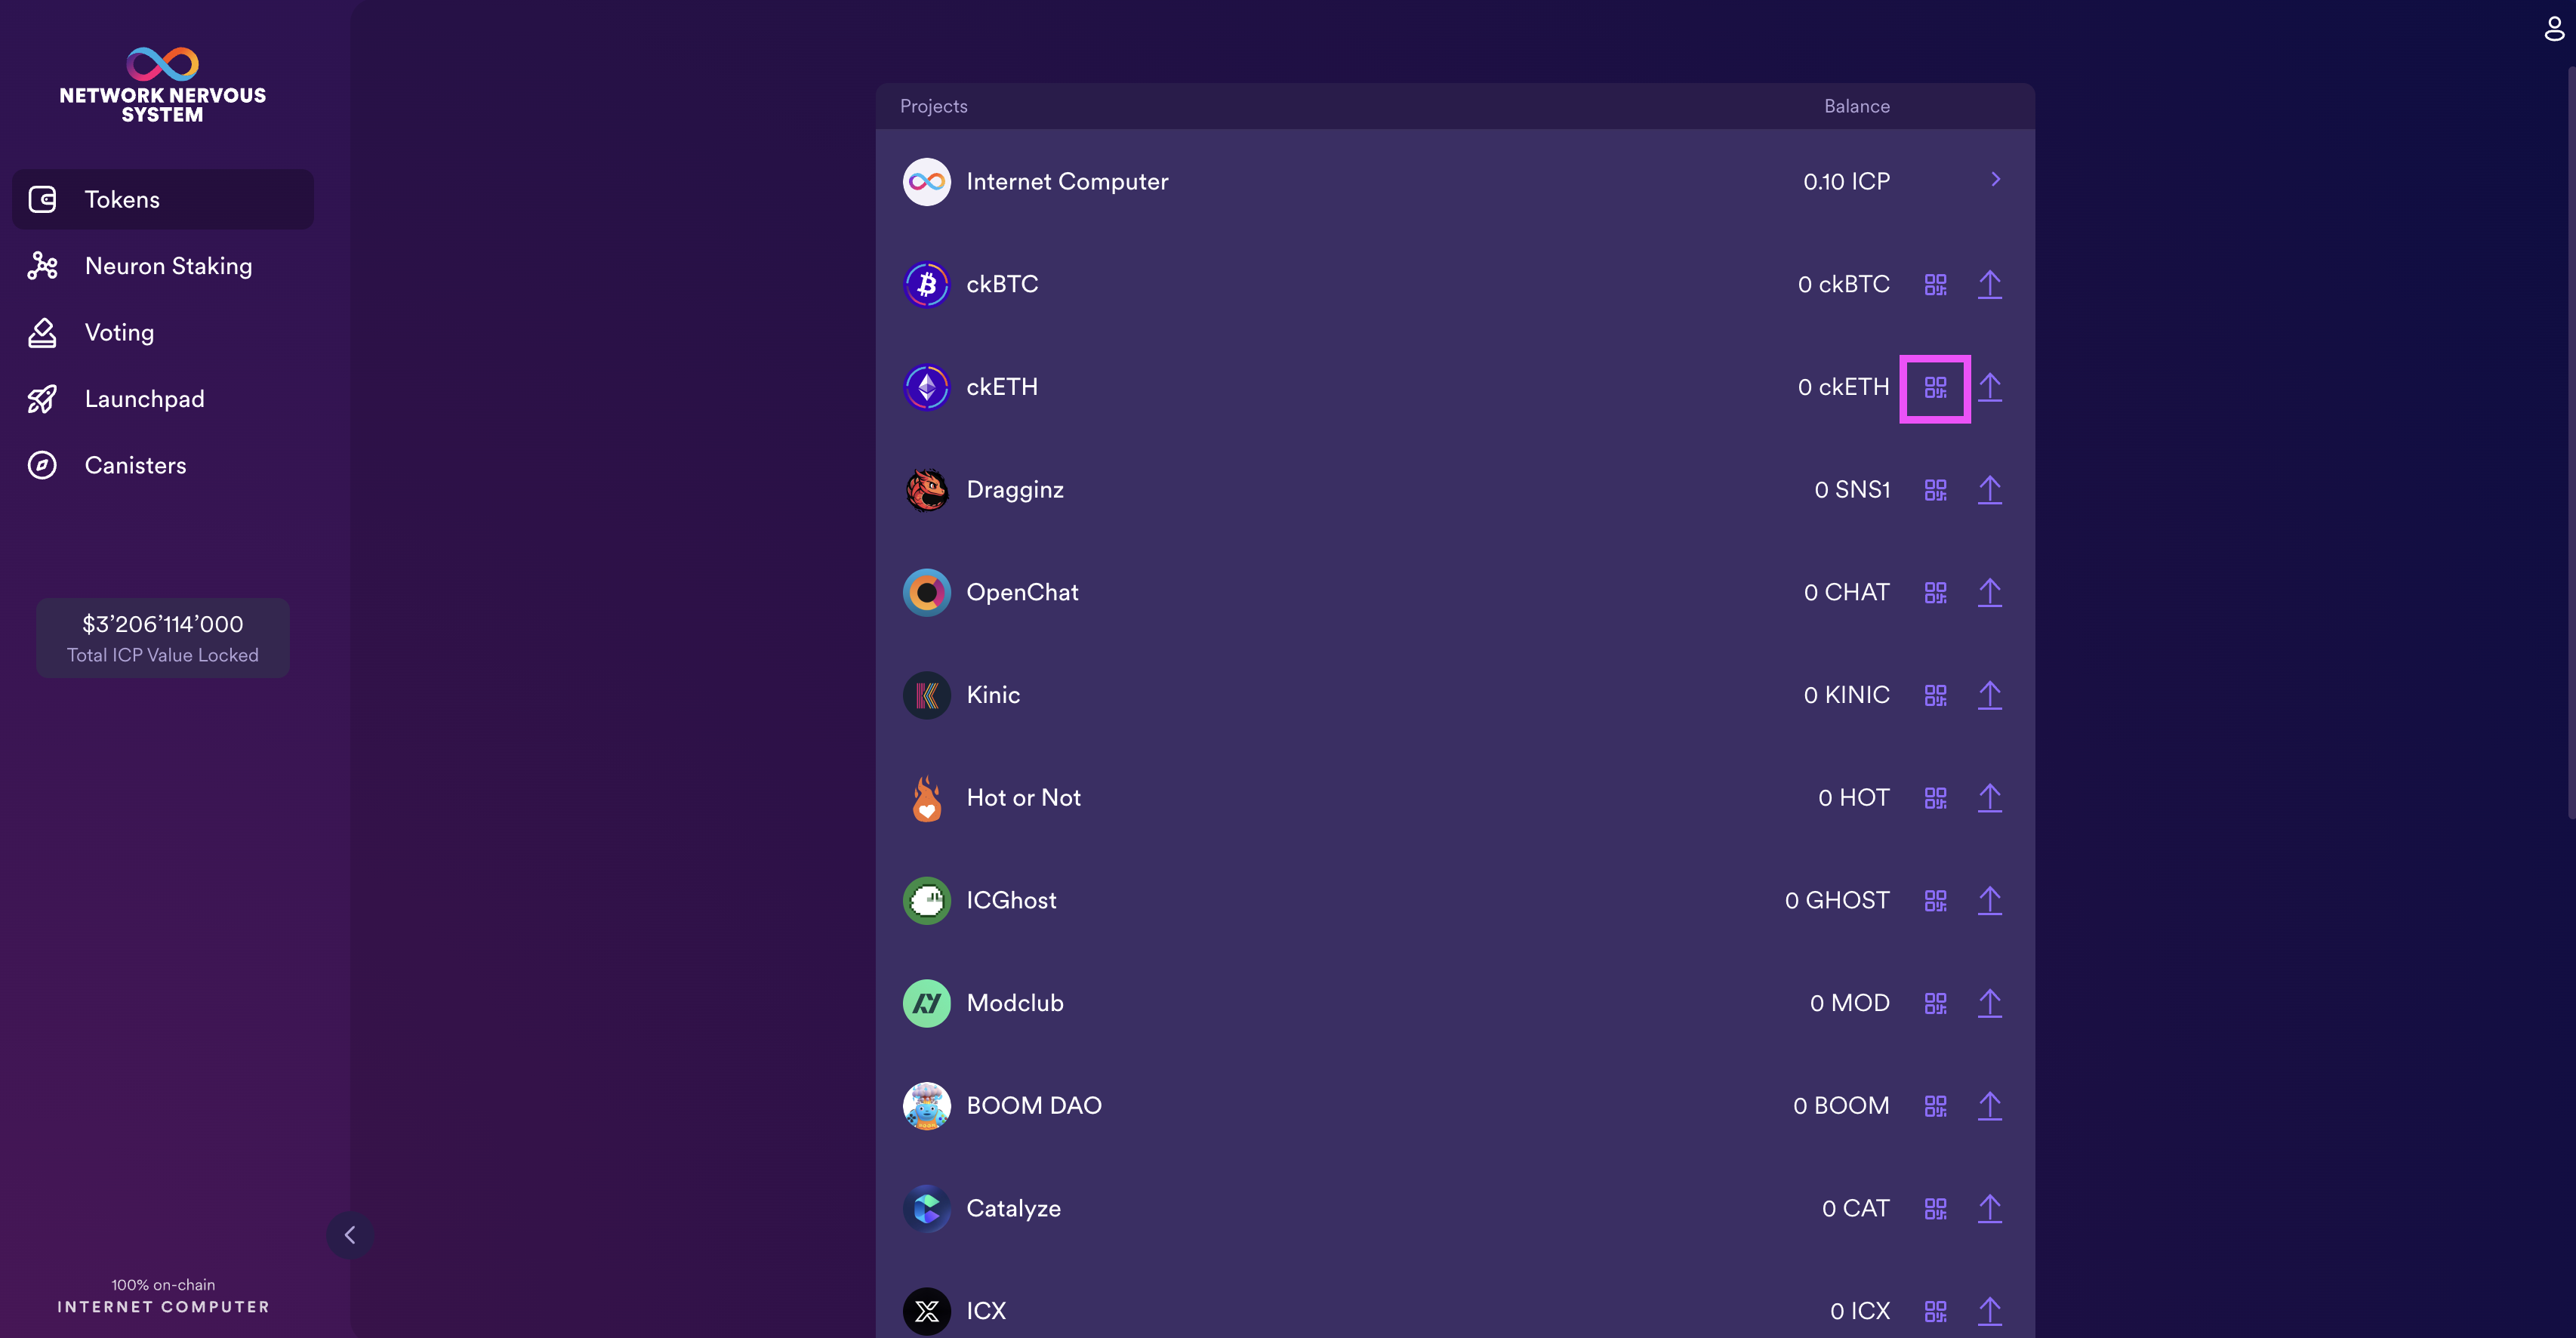Click the Network Nervous System logo
This screenshot has height=1338, width=2576.
(x=163, y=85)
